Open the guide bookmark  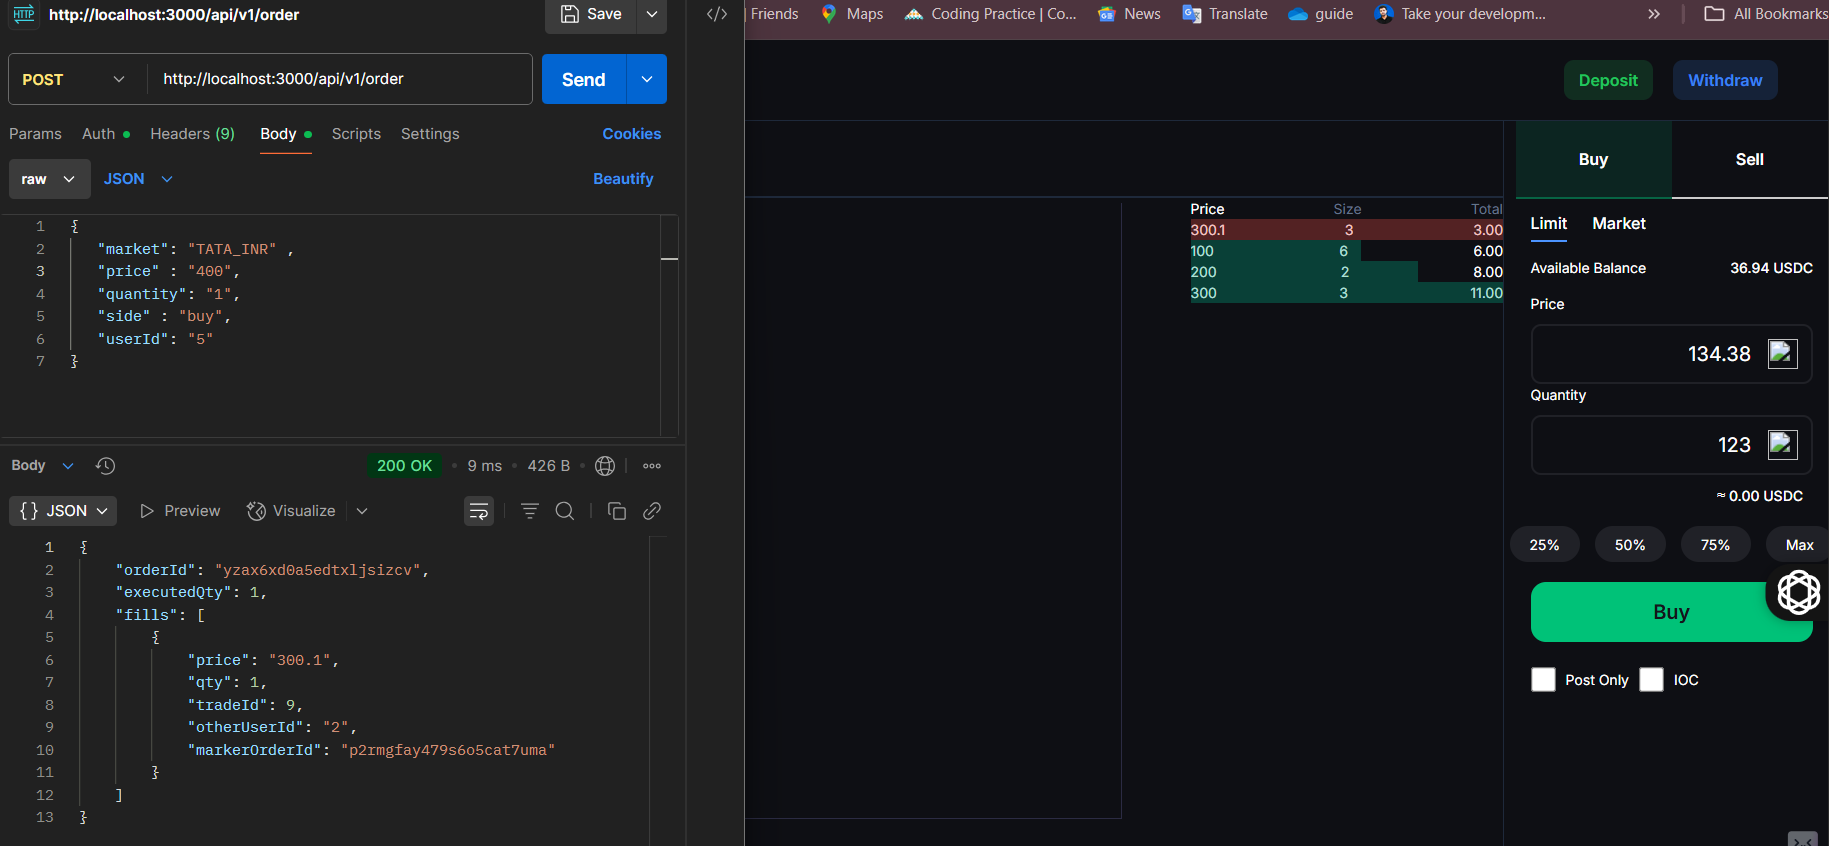tap(1321, 14)
